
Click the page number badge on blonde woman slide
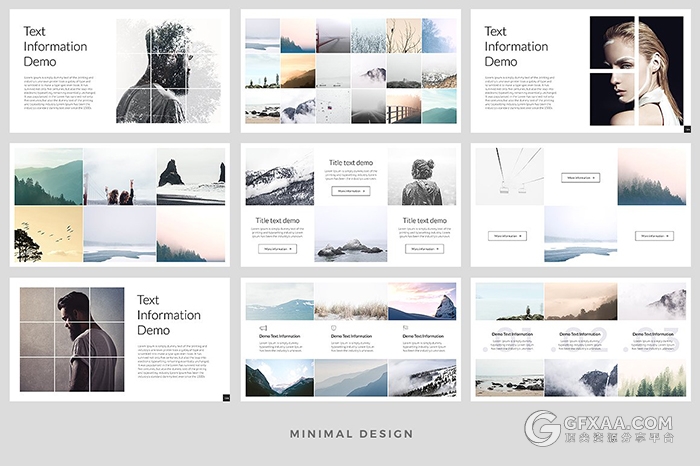[x=687, y=128]
